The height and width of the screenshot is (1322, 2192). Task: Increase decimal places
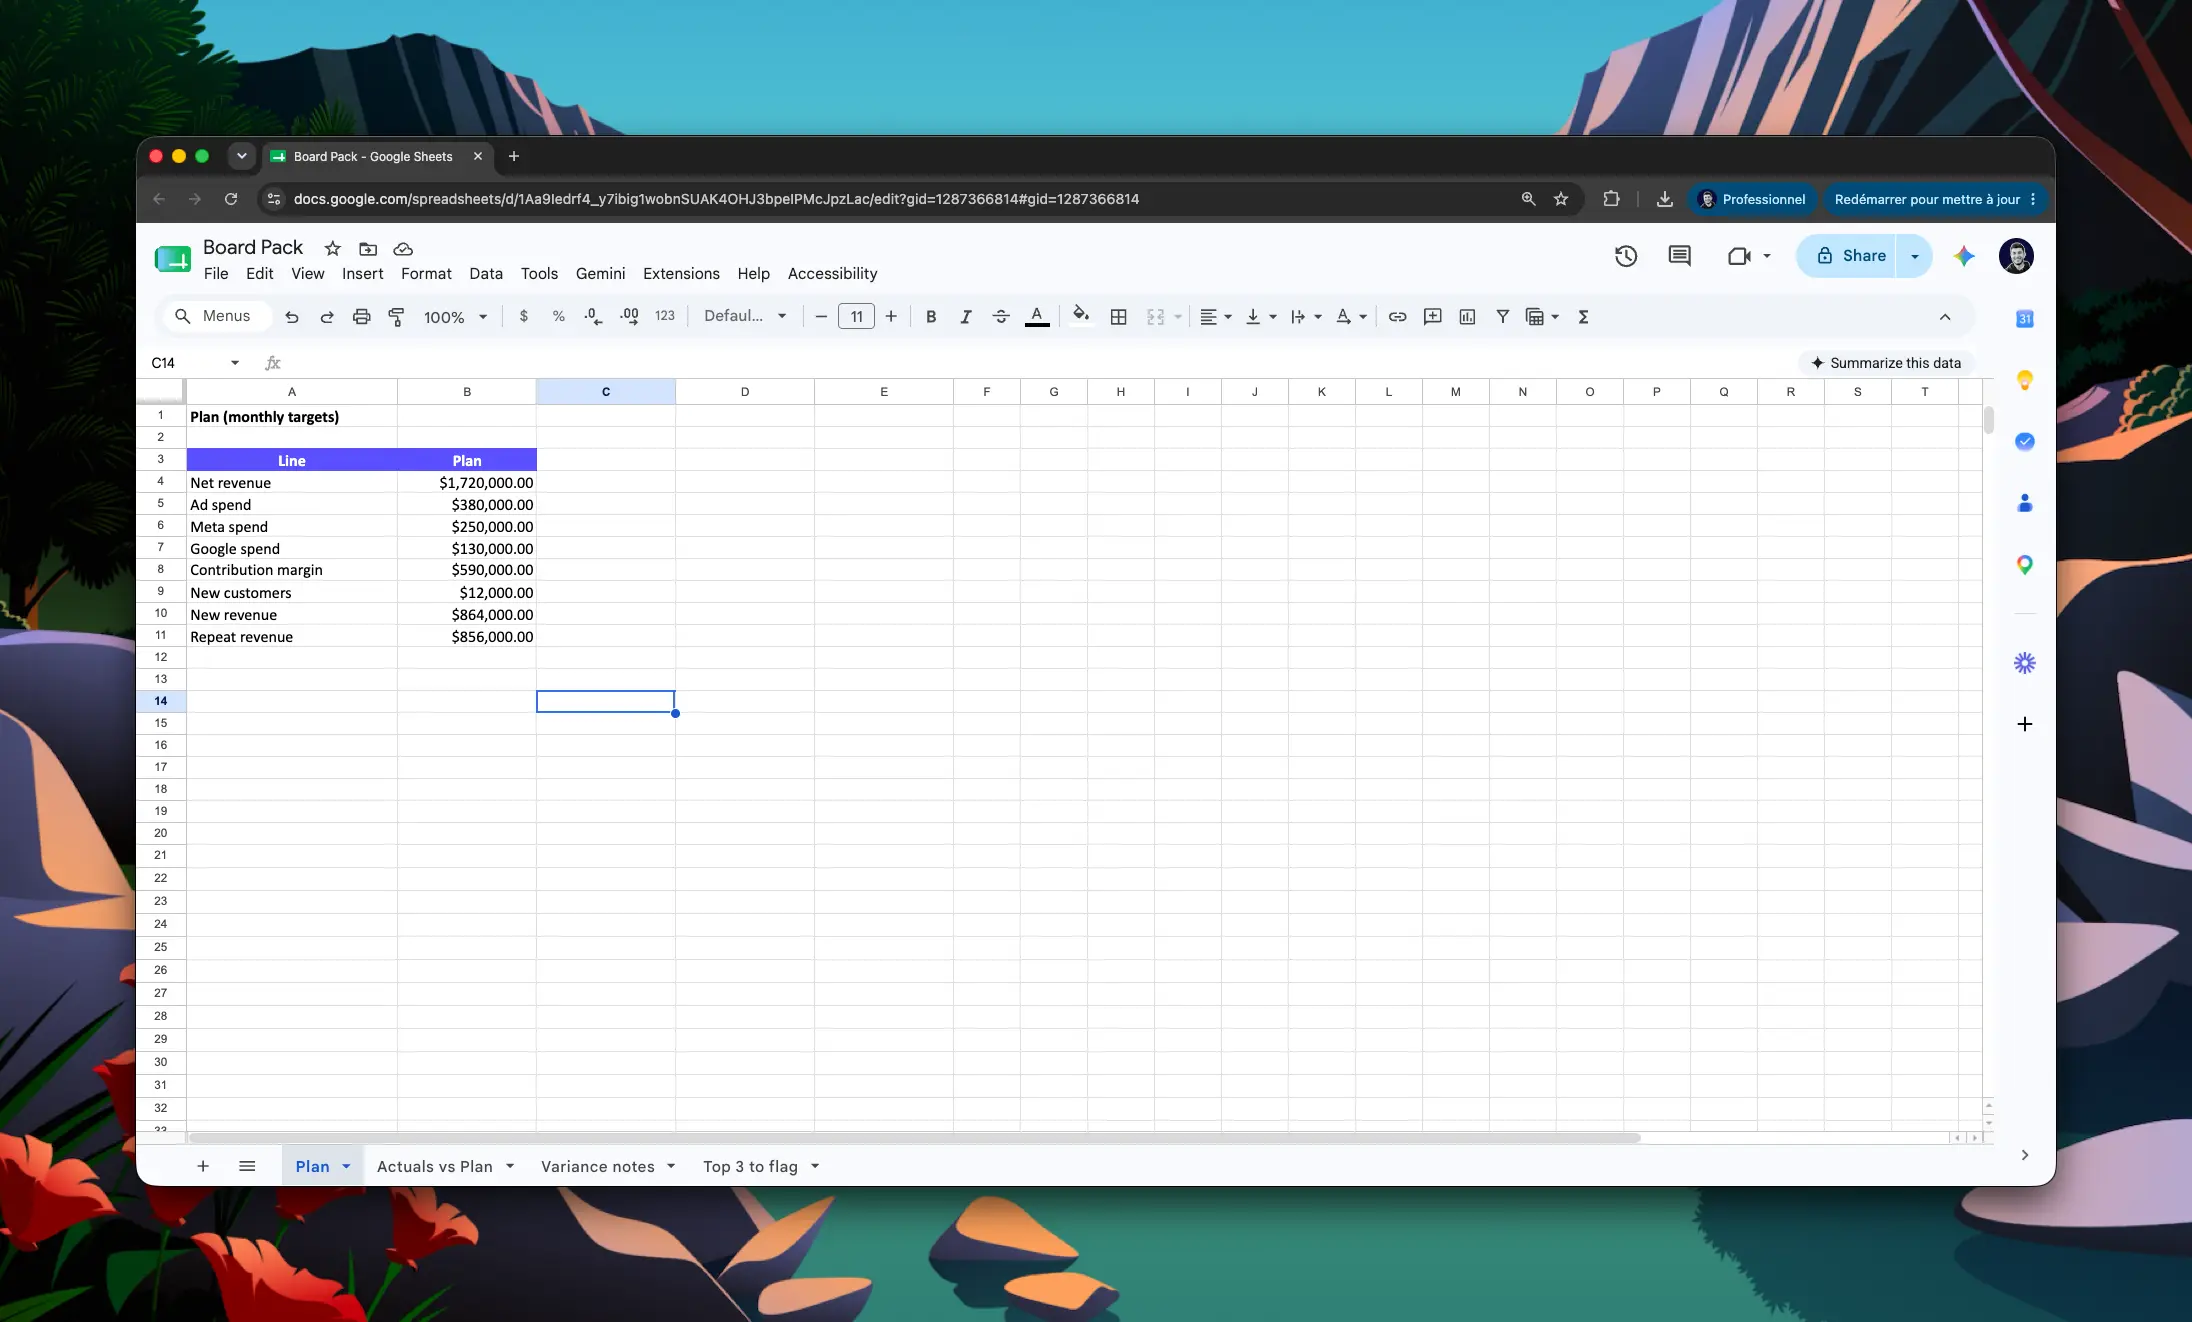tap(629, 317)
